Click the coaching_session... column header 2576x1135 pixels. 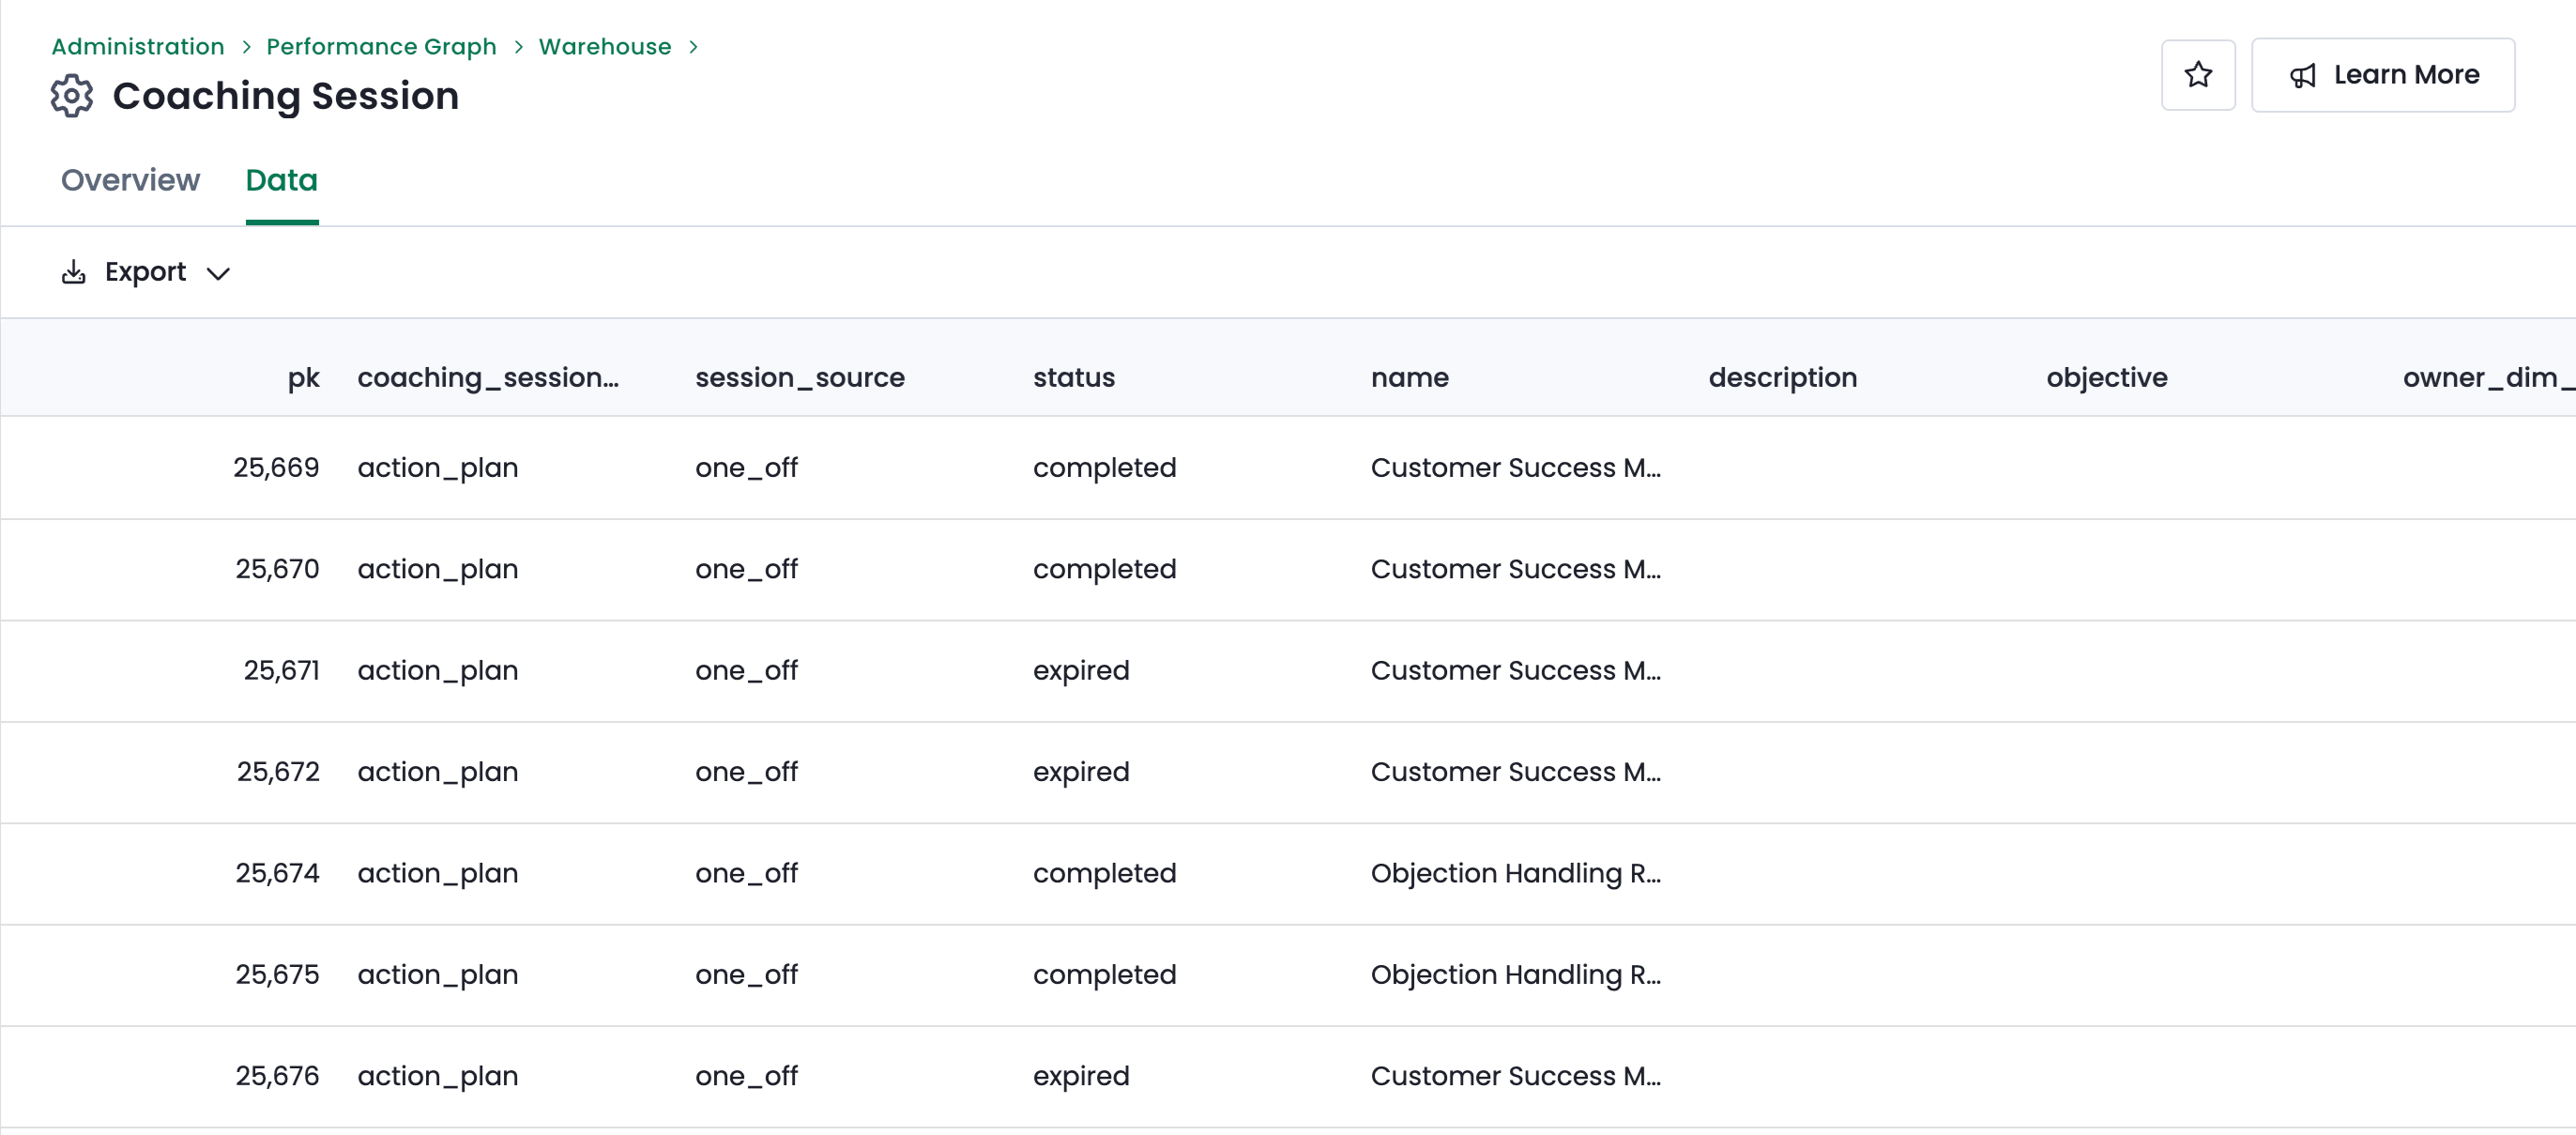(x=488, y=378)
